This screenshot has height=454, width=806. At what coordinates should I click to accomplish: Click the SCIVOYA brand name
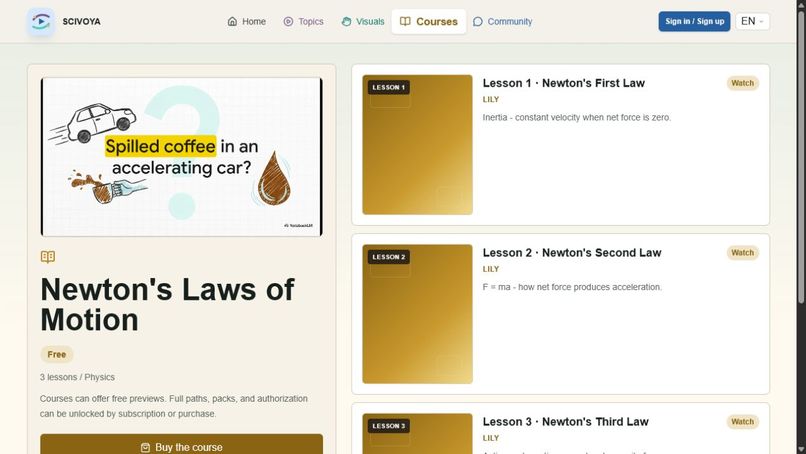pyautogui.click(x=81, y=22)
